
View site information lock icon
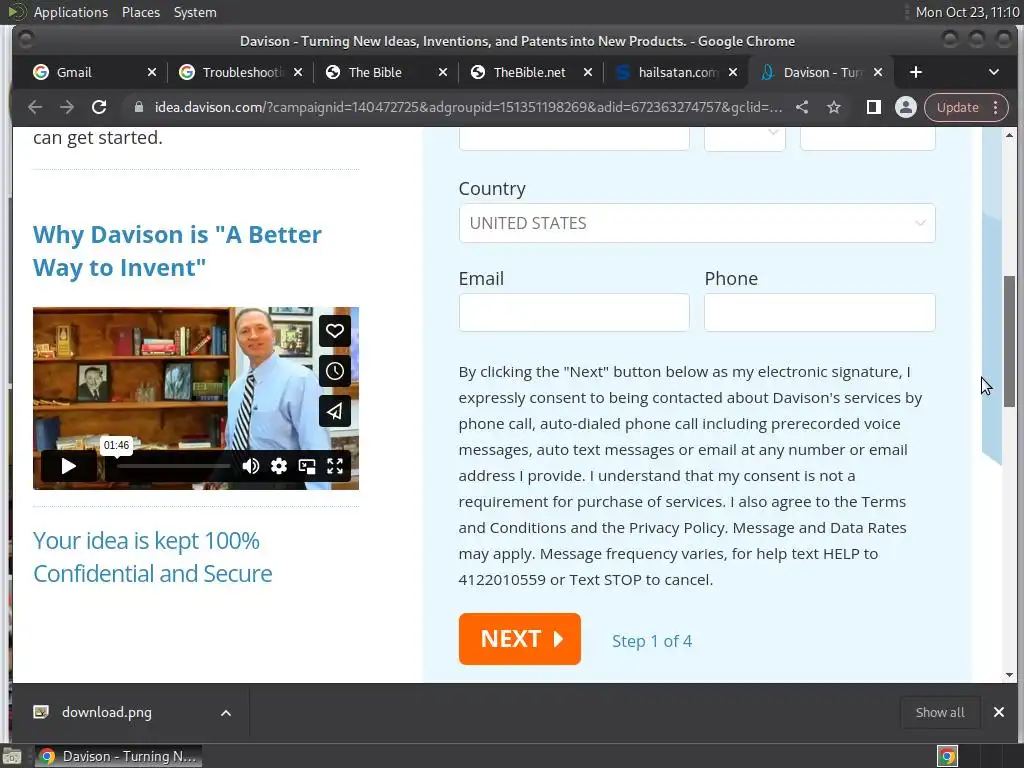pos(138,107)
